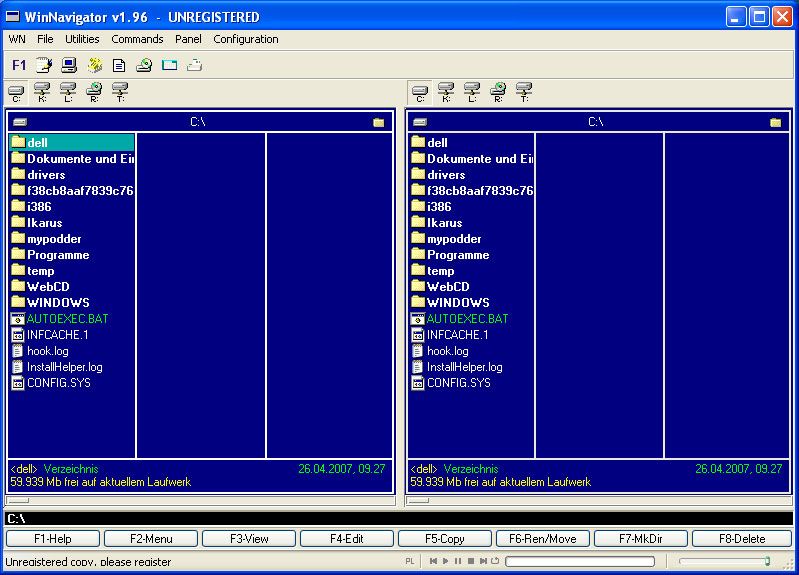Screen dimensions: 799x575
Task: Click the stop media control
Action: (x=471, y=561)
